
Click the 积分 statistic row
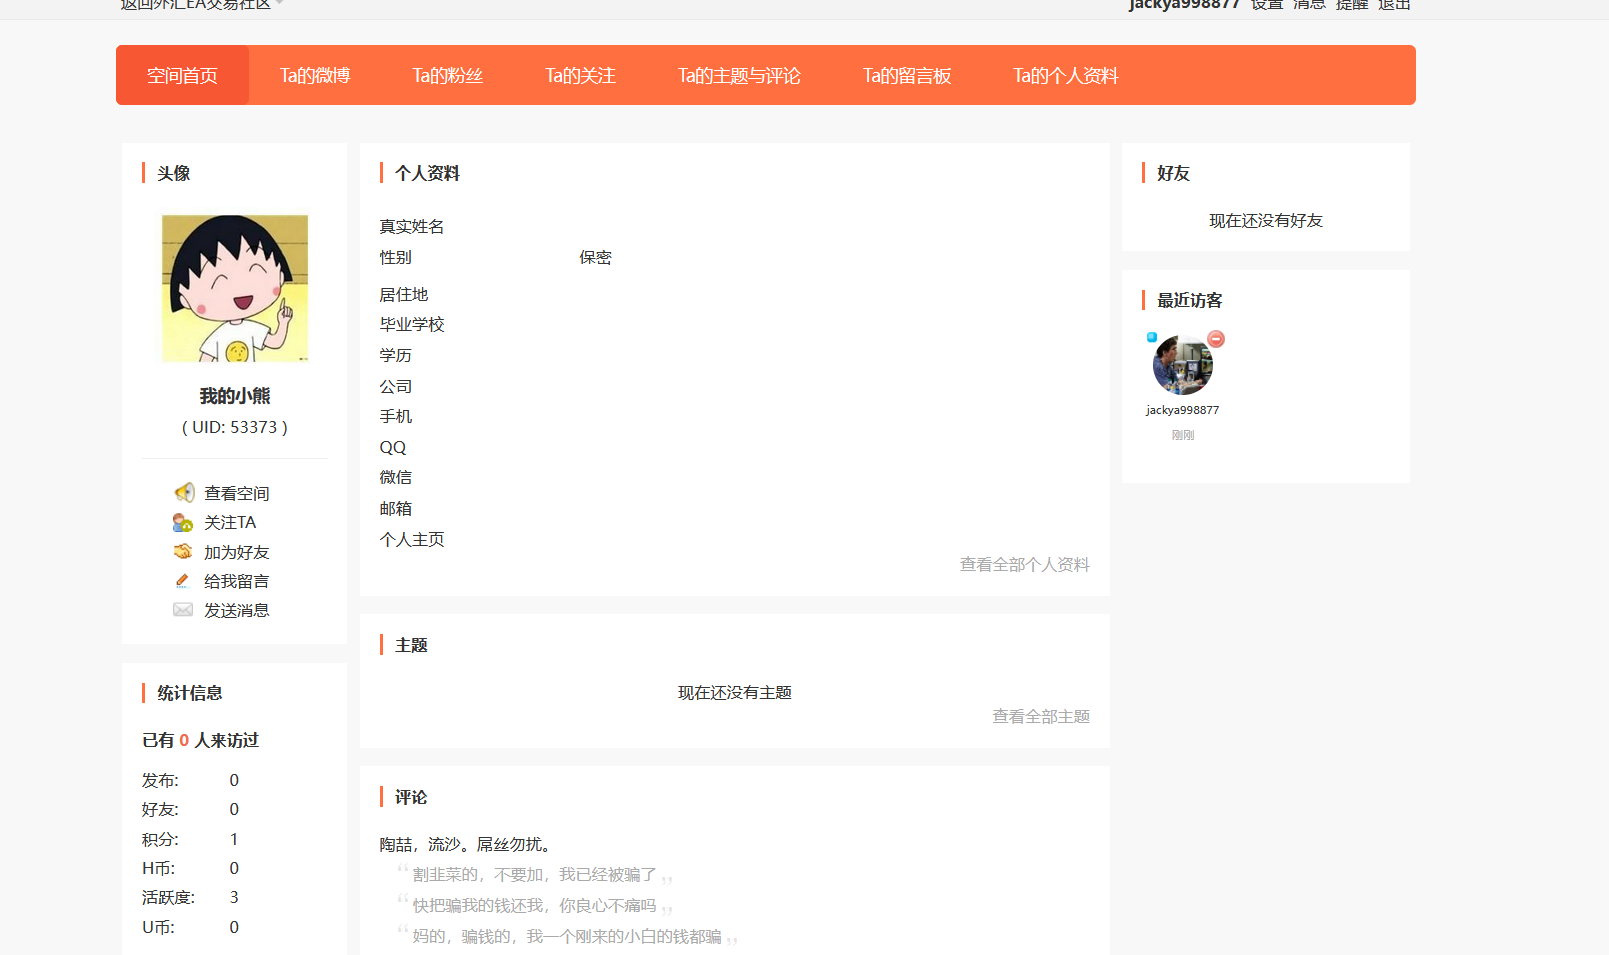coord(190,839)
